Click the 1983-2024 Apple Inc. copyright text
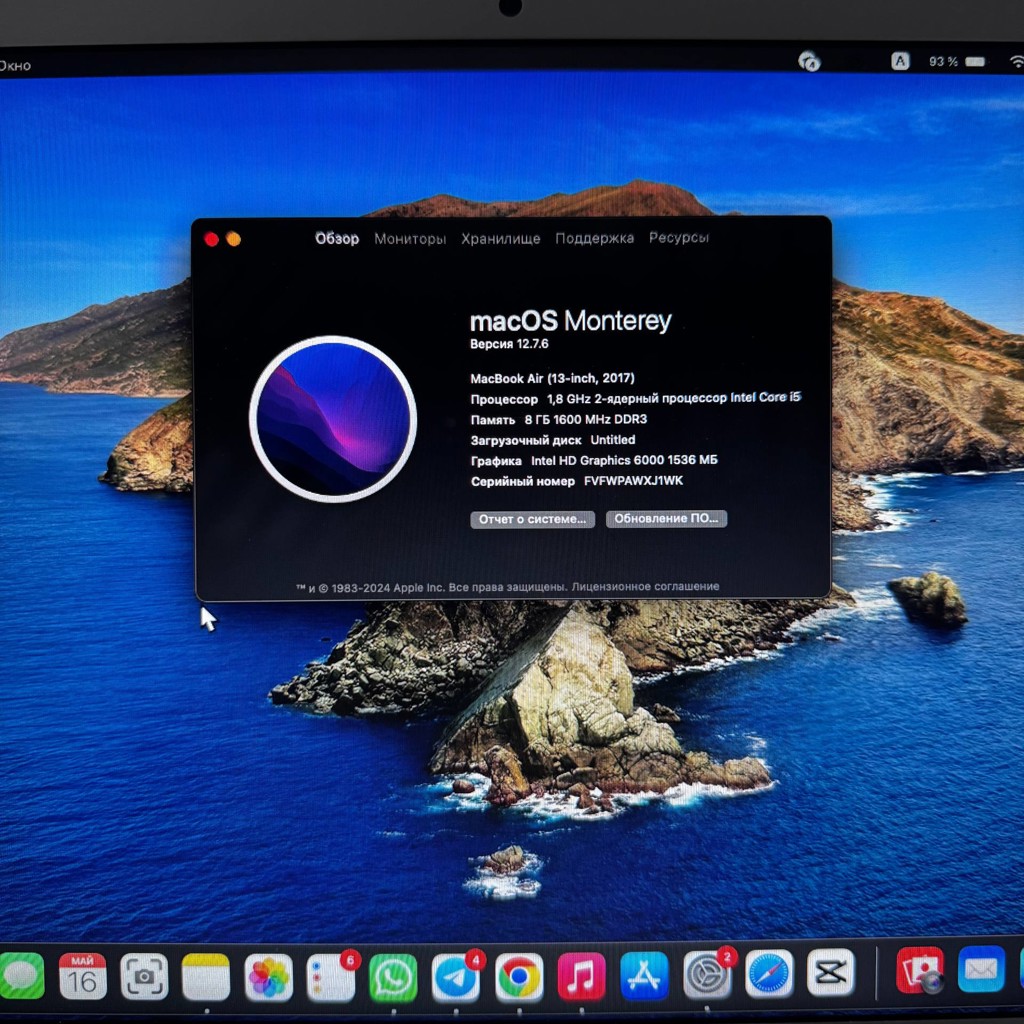This screenshot has width=1024, height=1024. [388, 588]
